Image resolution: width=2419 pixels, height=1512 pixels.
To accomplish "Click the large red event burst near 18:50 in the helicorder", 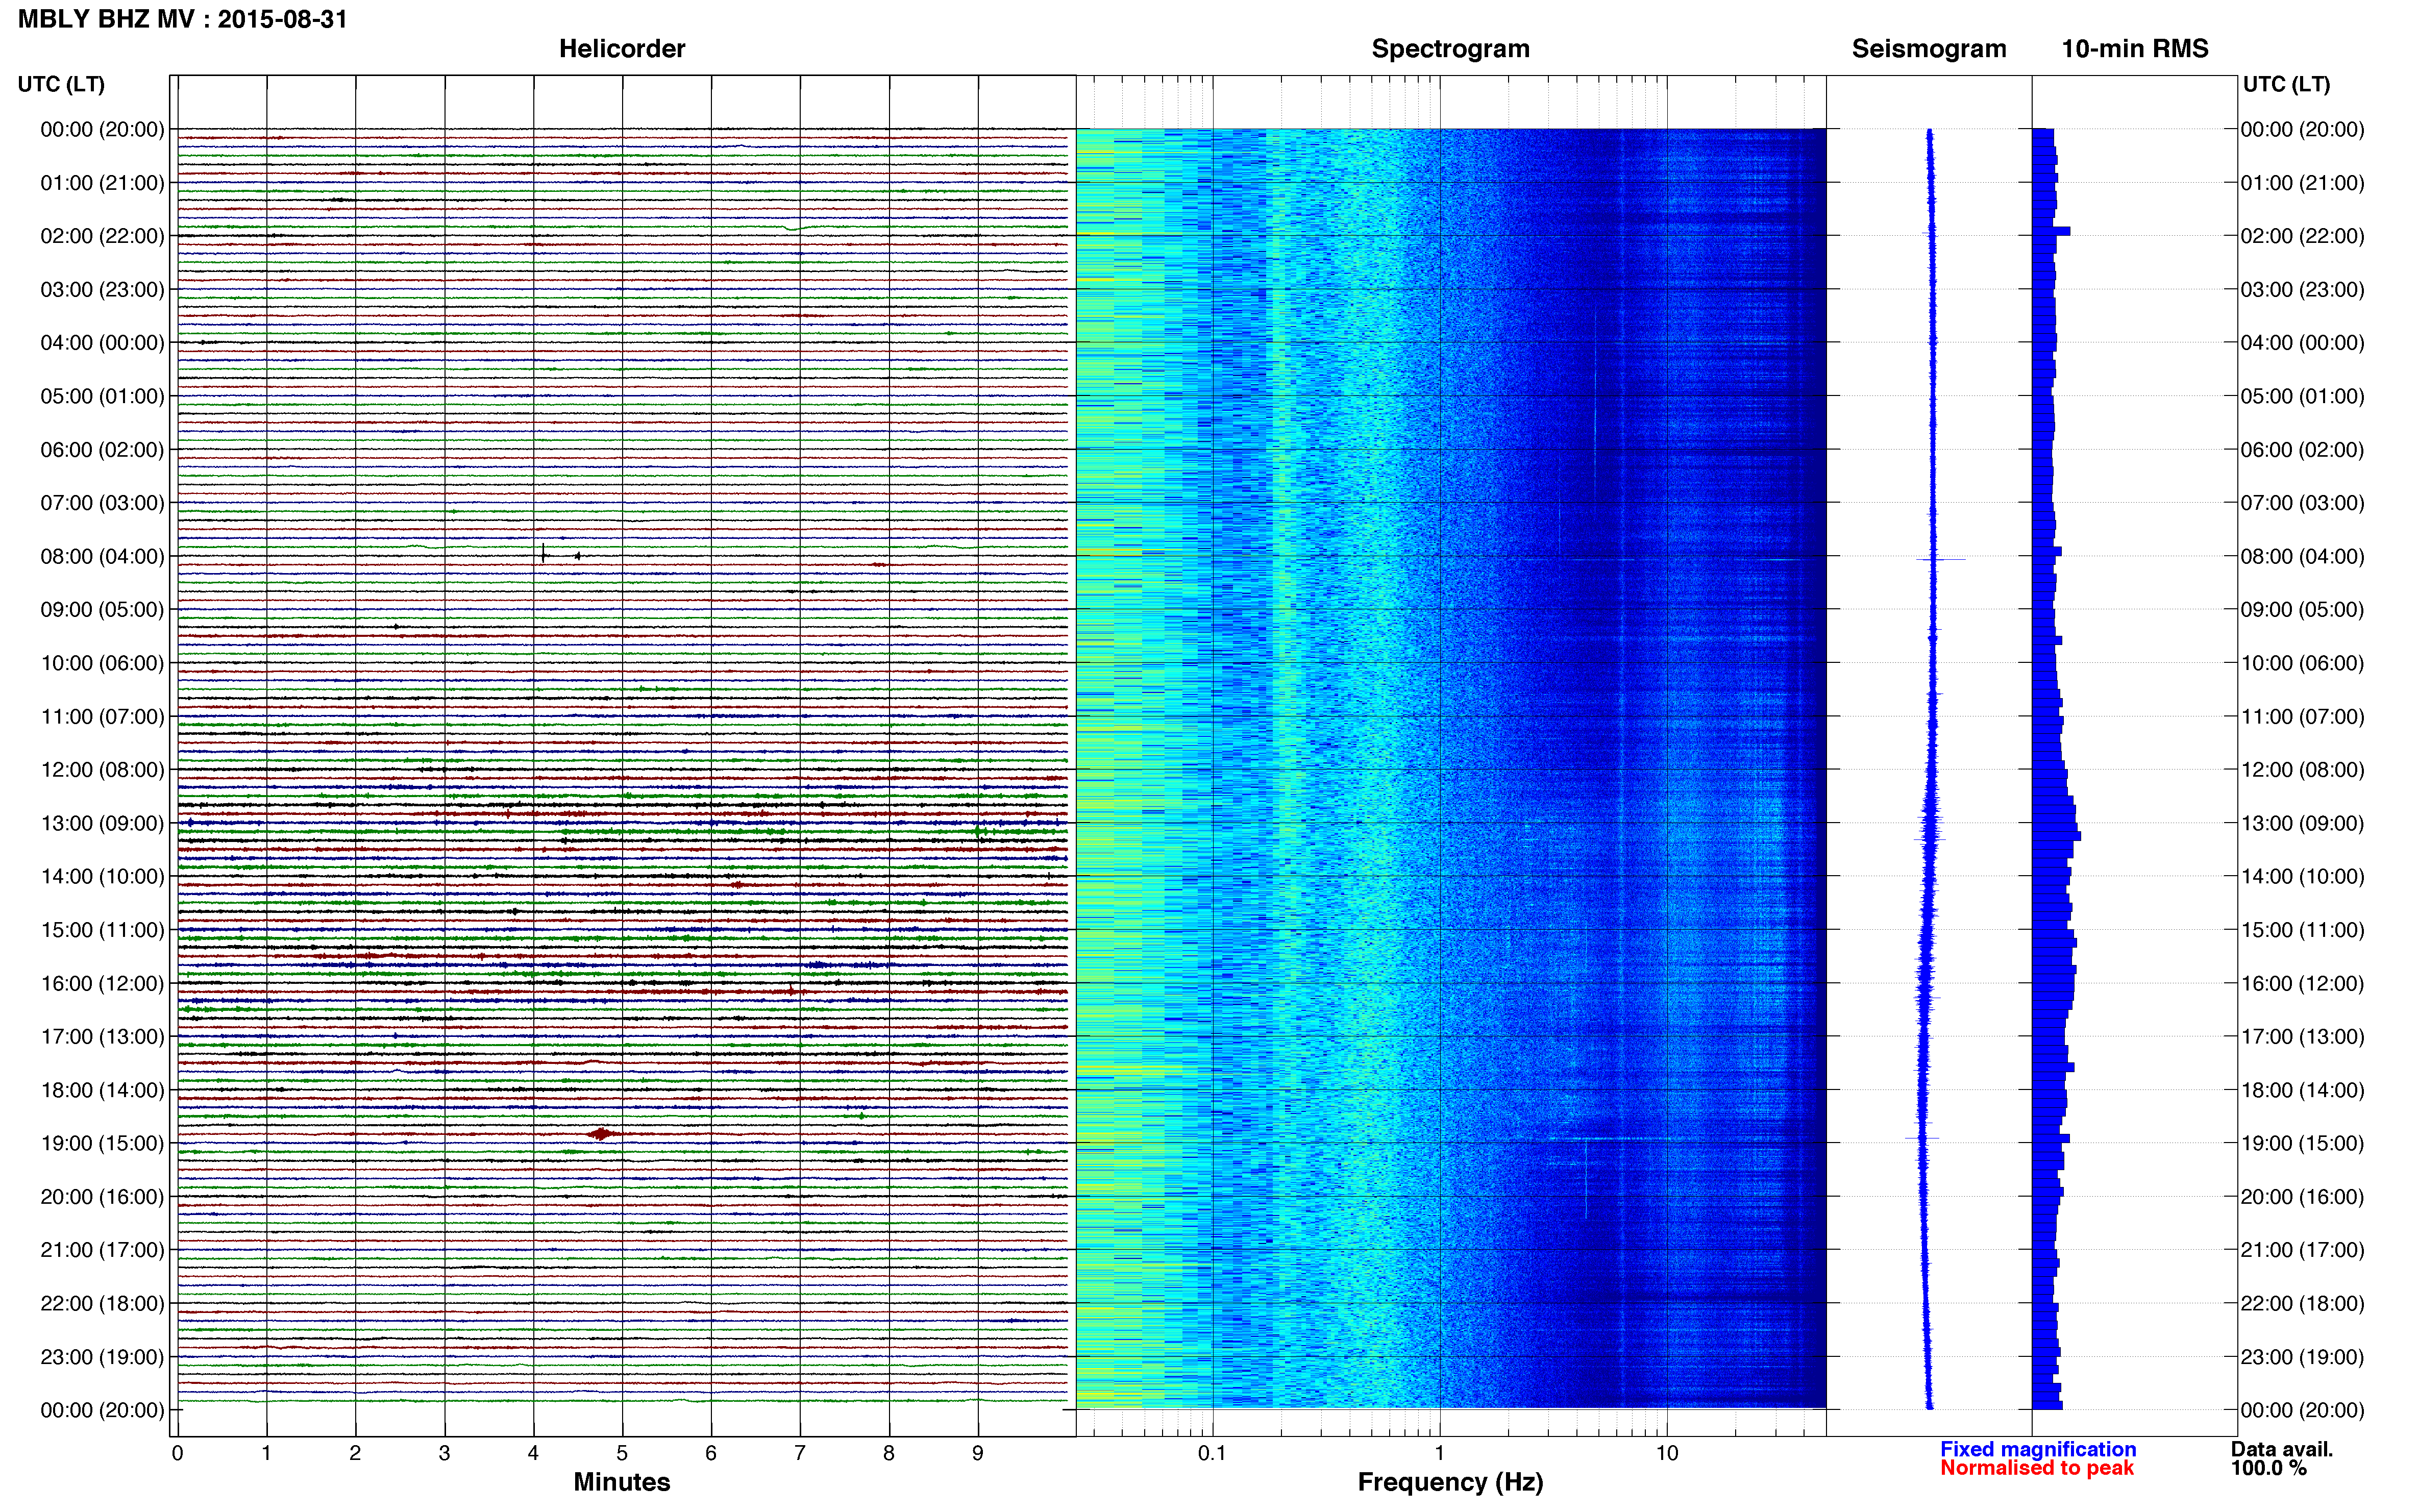I will [602, 1133].
